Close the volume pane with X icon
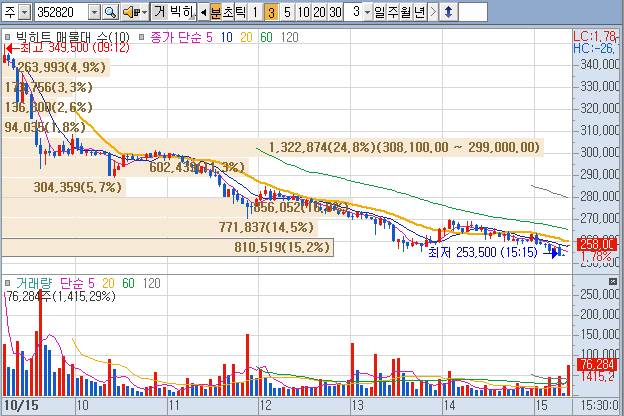624x416 pixels. pyautogui.click(x=613, y=281)
